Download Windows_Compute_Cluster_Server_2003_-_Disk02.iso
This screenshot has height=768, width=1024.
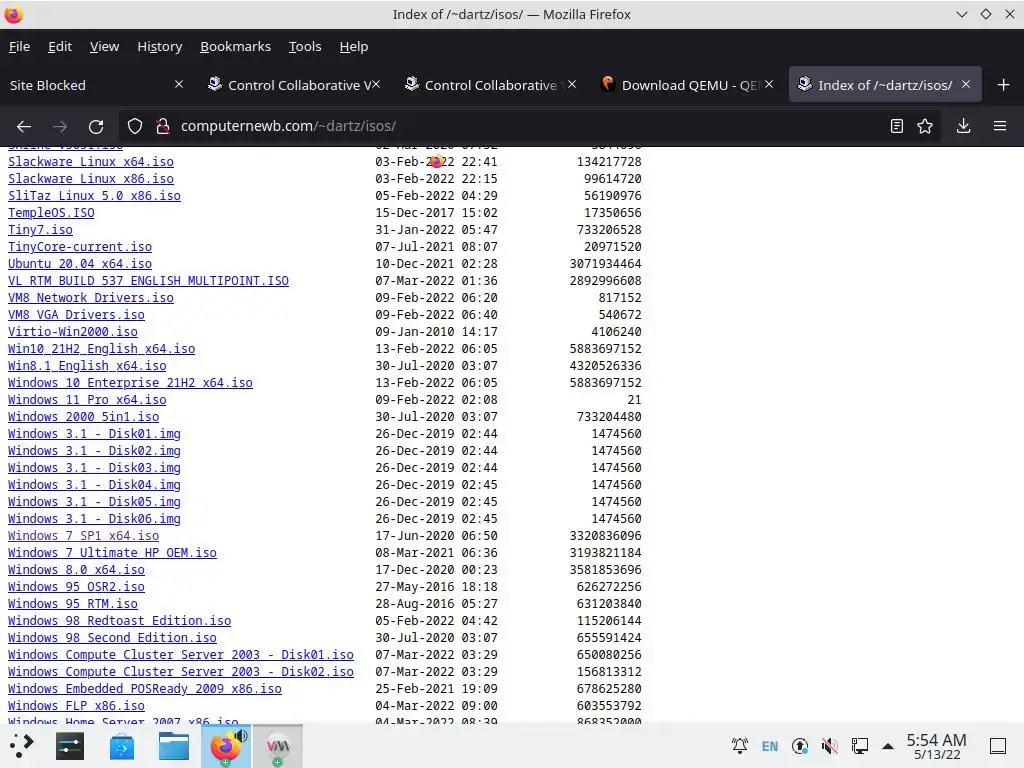click(x=181, y=671)
